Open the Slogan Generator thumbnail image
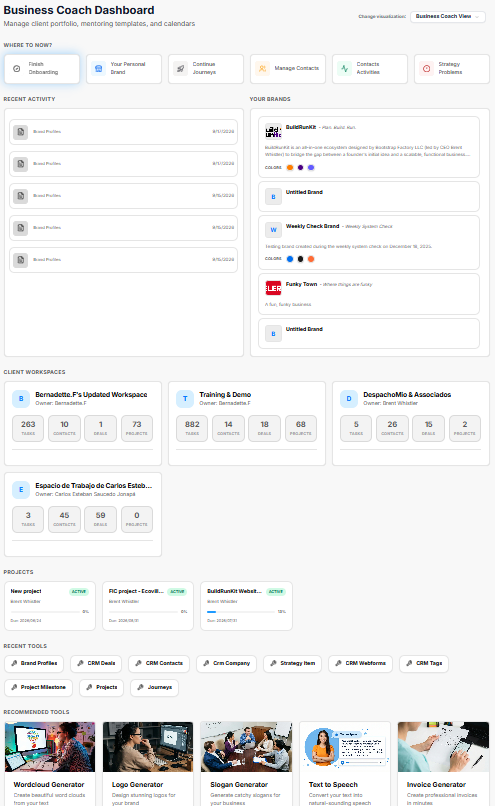Screen dimensions: 495x806 coord(246,747)
